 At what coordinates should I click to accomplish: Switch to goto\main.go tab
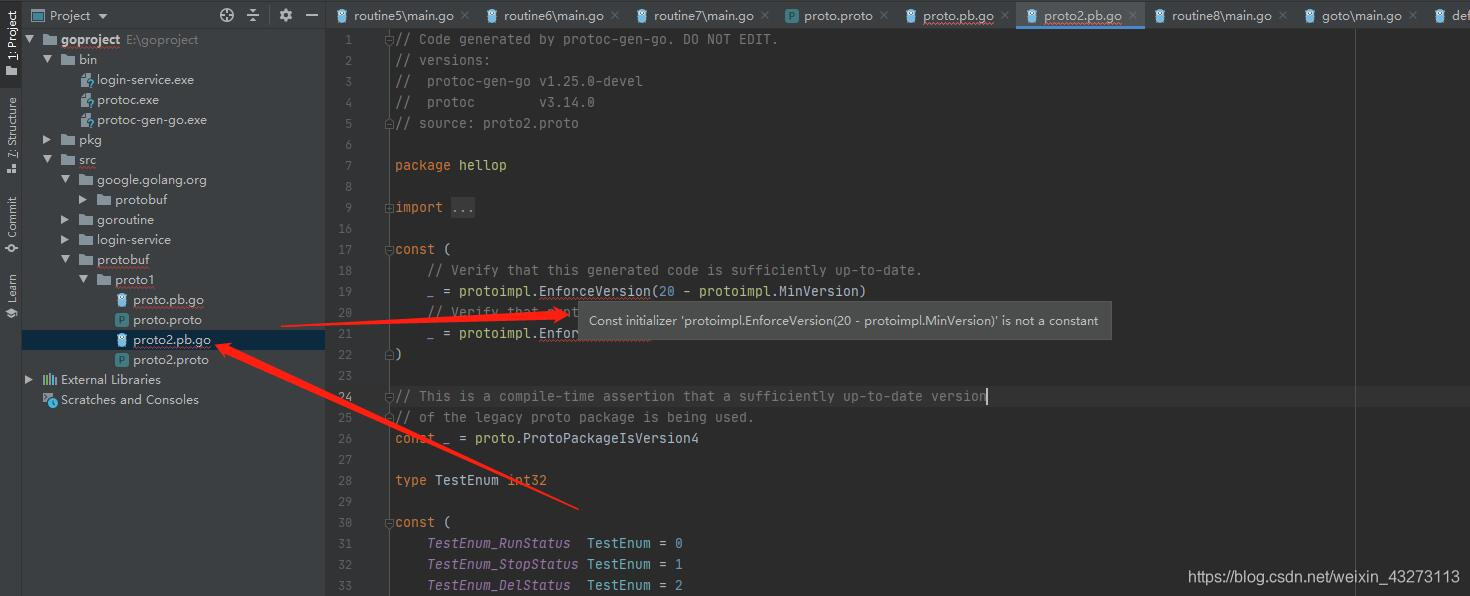pyautogui.click(x=1360, y=16)
